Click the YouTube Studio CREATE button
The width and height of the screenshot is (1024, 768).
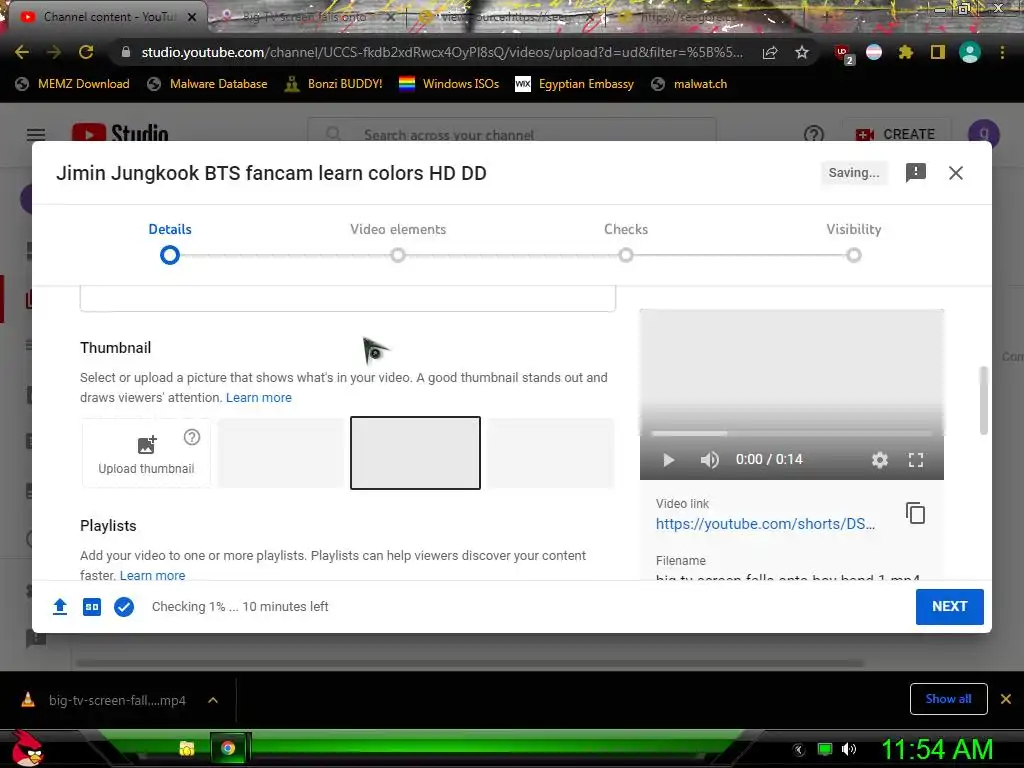tap(895, 134)
